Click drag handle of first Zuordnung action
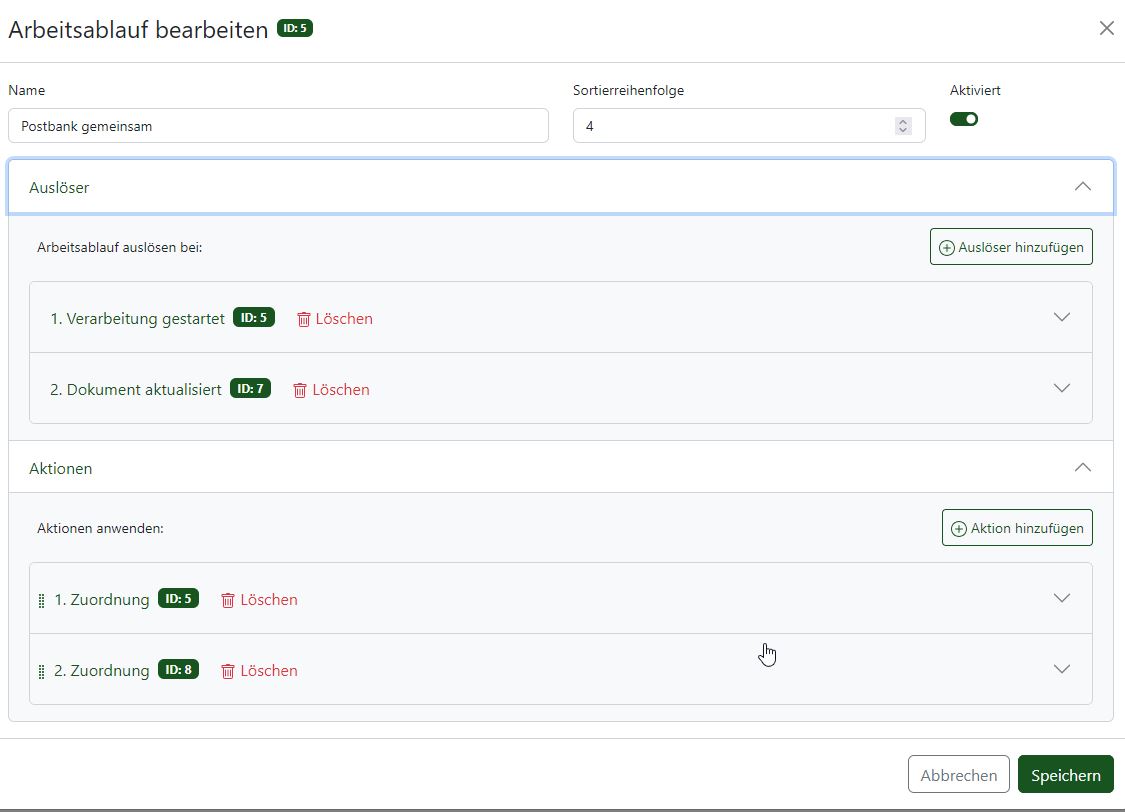 [x=42, y=601]
